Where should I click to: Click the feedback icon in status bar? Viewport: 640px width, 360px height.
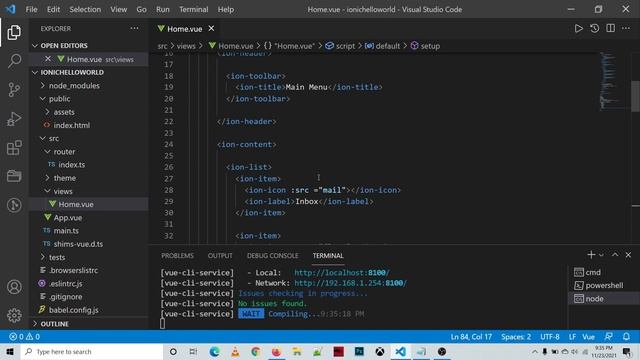(x=609, y=337)
